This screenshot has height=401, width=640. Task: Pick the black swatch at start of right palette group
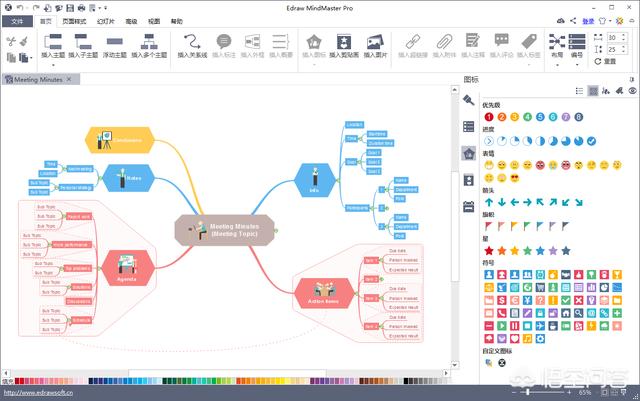point(406,381)
